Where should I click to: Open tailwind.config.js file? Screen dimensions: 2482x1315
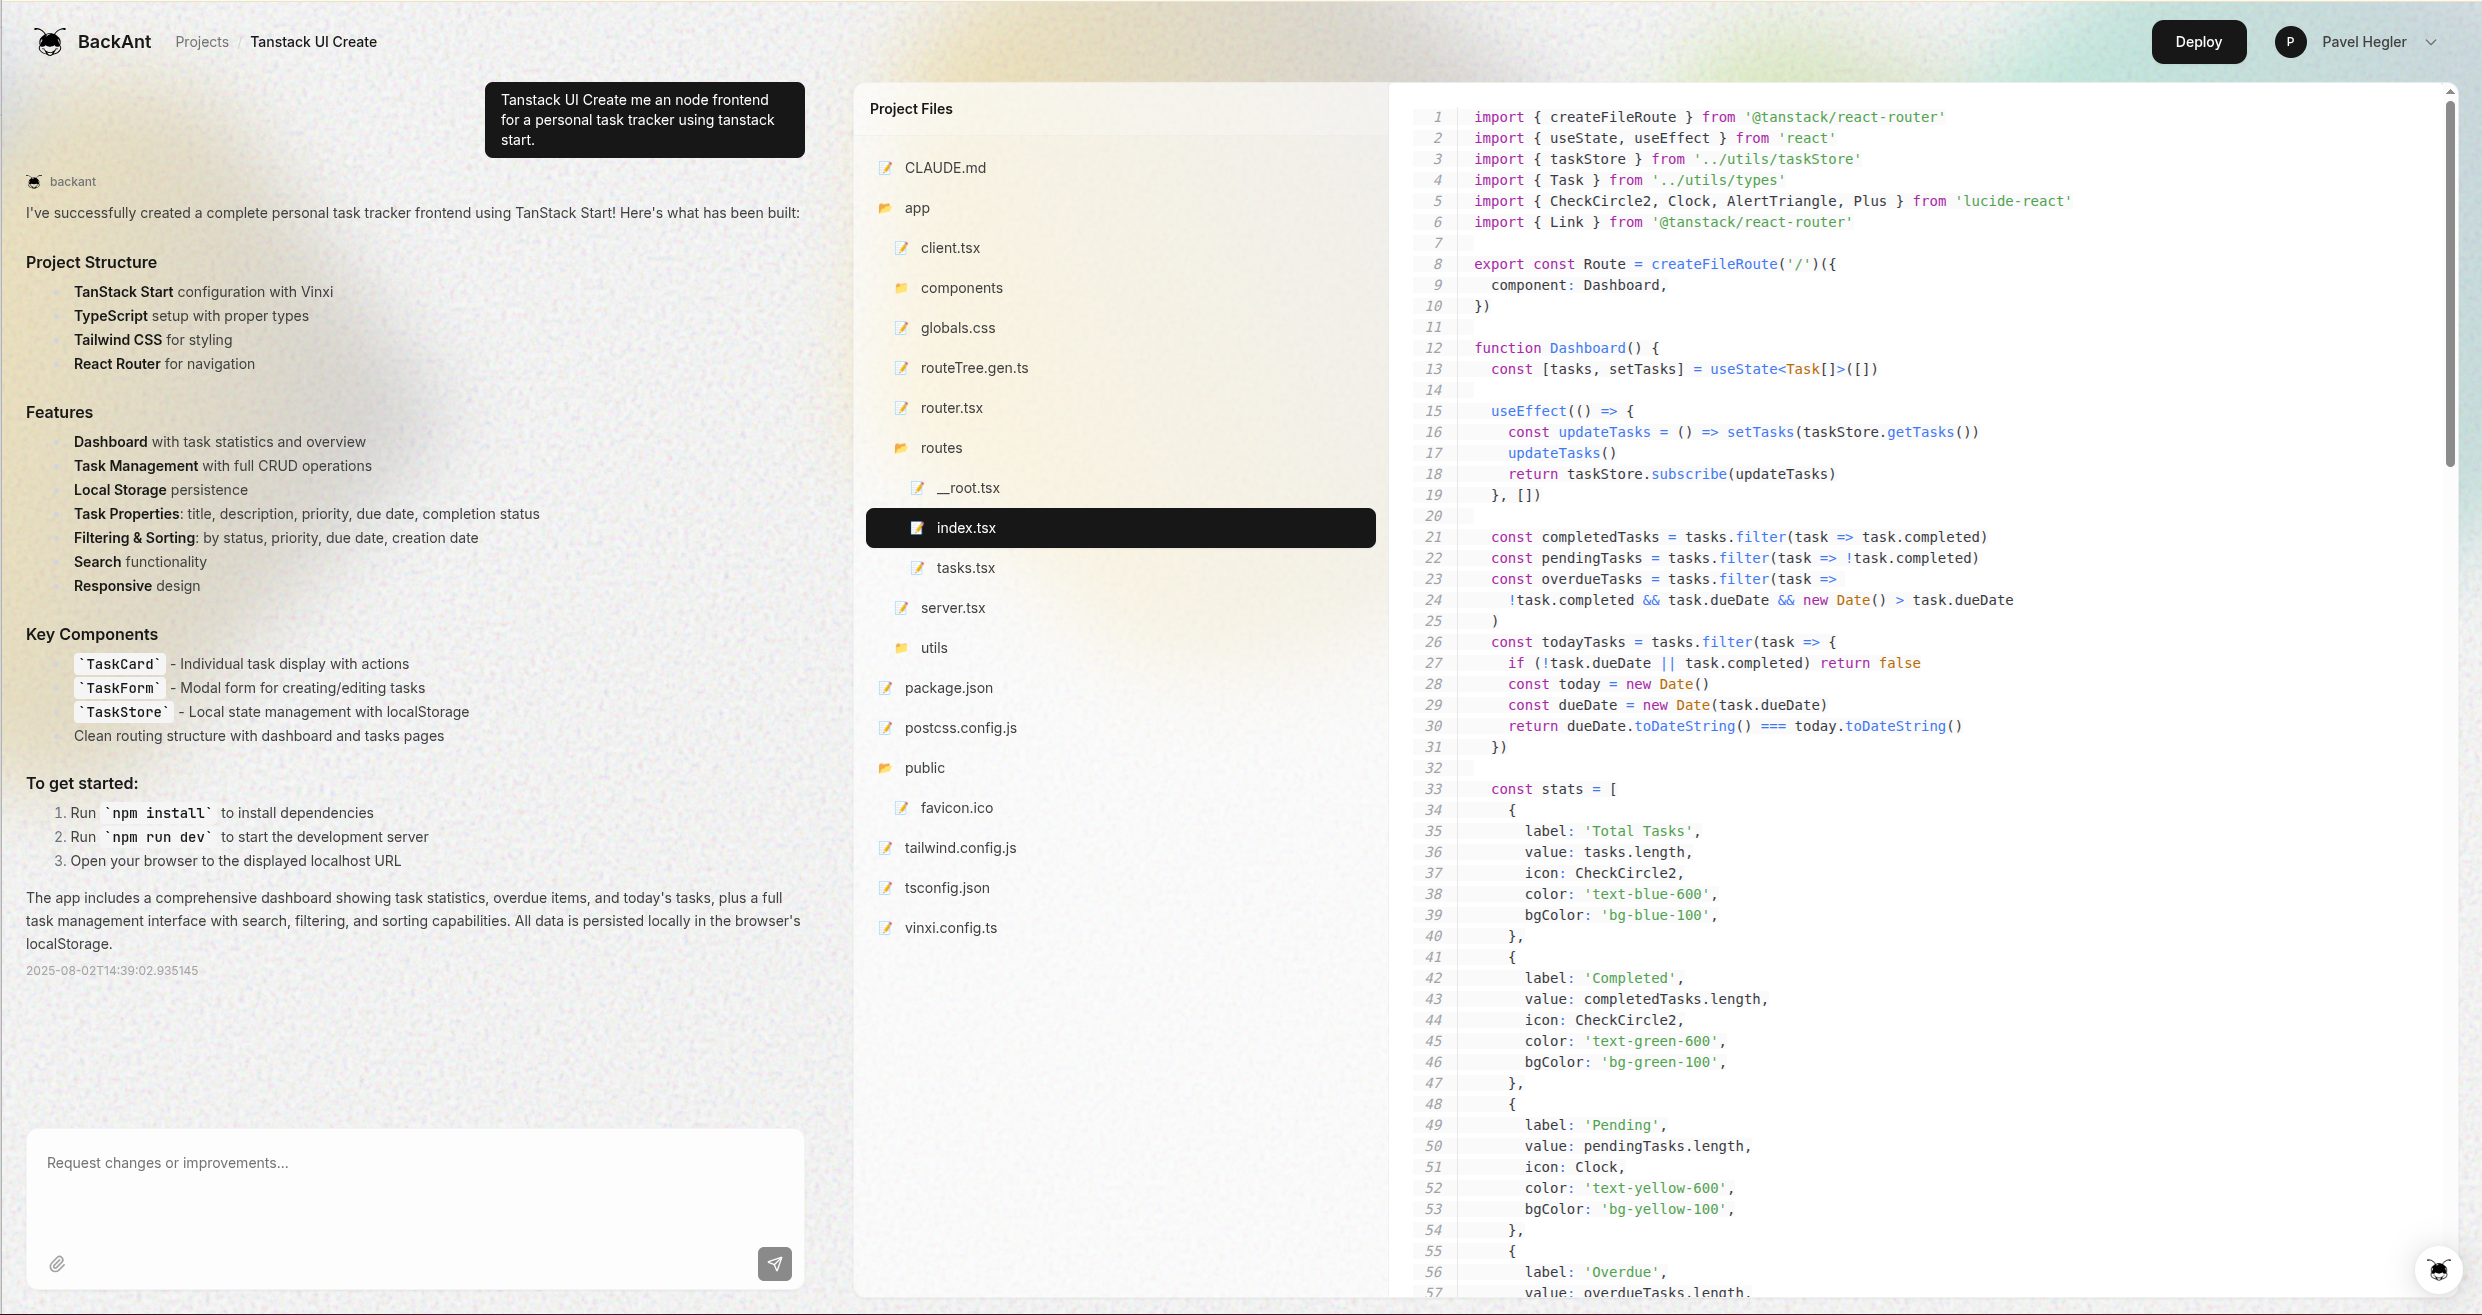pyautogui.click(x=1120, y=848)
